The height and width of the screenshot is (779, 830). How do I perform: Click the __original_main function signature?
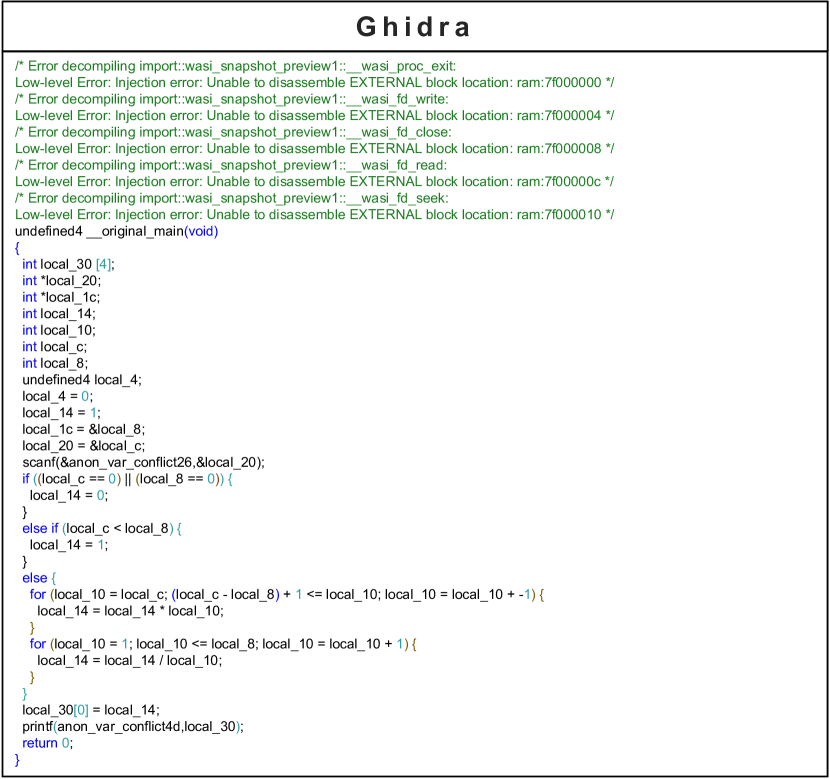(116, 231)
